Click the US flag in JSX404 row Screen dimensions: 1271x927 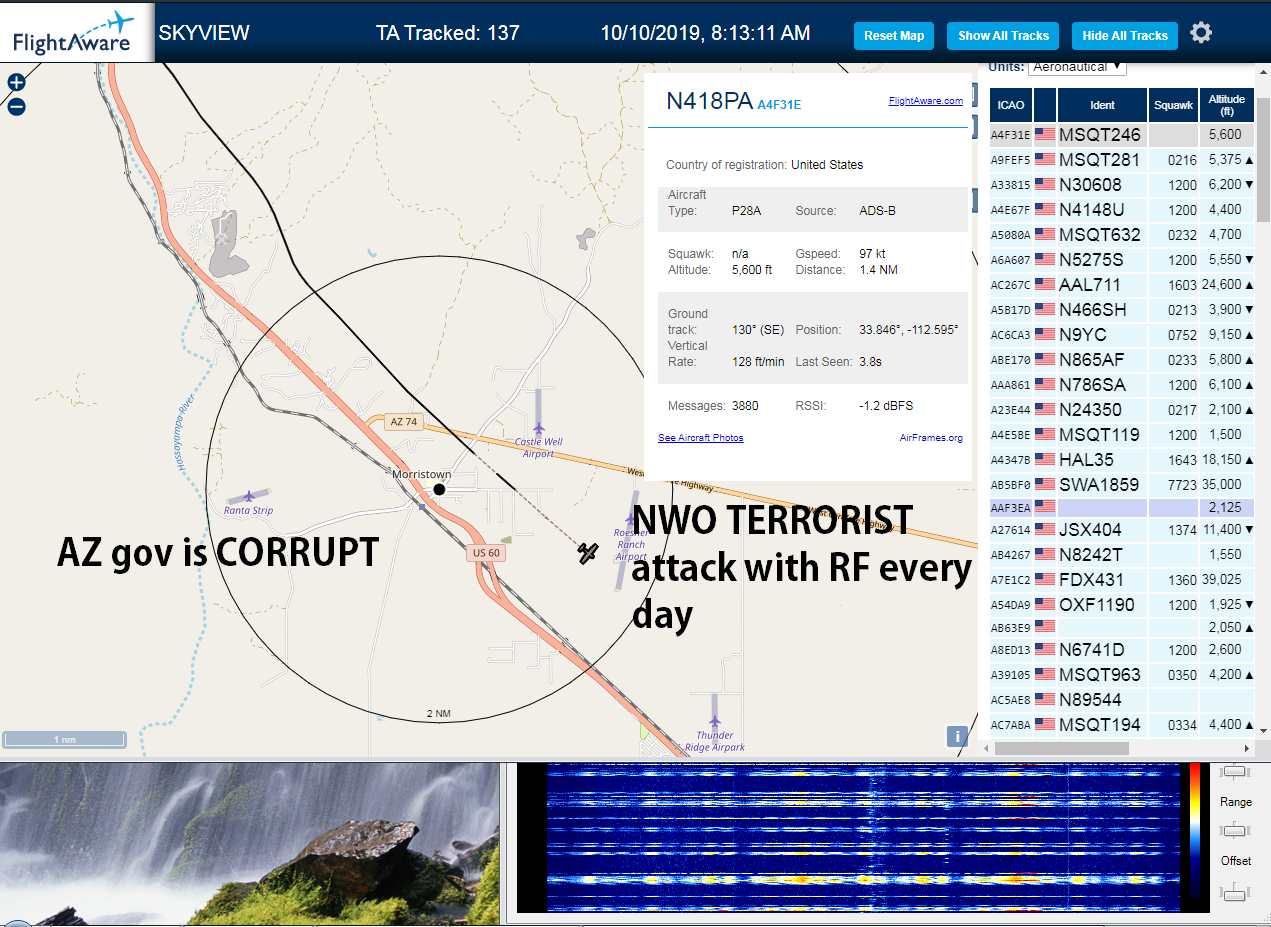[1045, 529]
